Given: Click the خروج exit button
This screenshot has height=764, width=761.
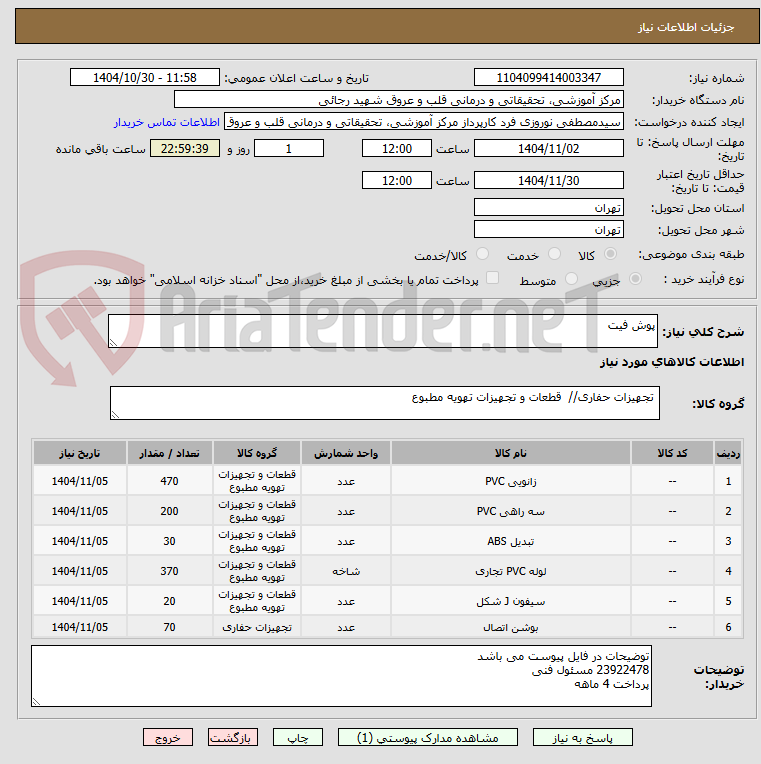Looking at the screenshot, I should (168, 738).
